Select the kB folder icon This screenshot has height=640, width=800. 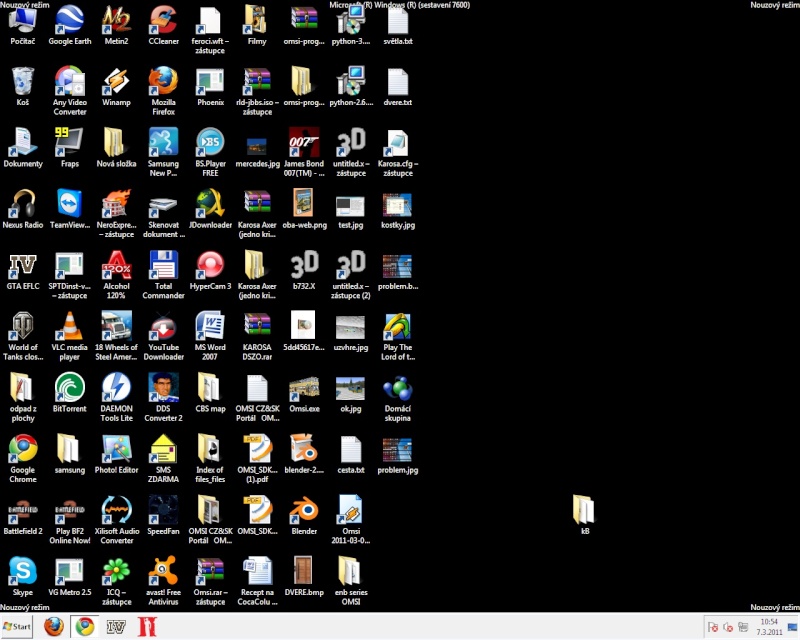tap(585, 514)
